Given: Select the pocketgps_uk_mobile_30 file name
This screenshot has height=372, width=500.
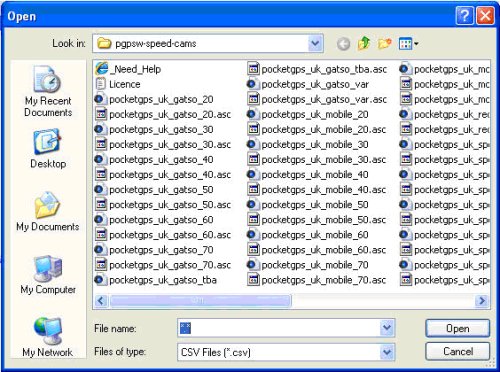Looking at the screenshot, I should coord(314,144).
